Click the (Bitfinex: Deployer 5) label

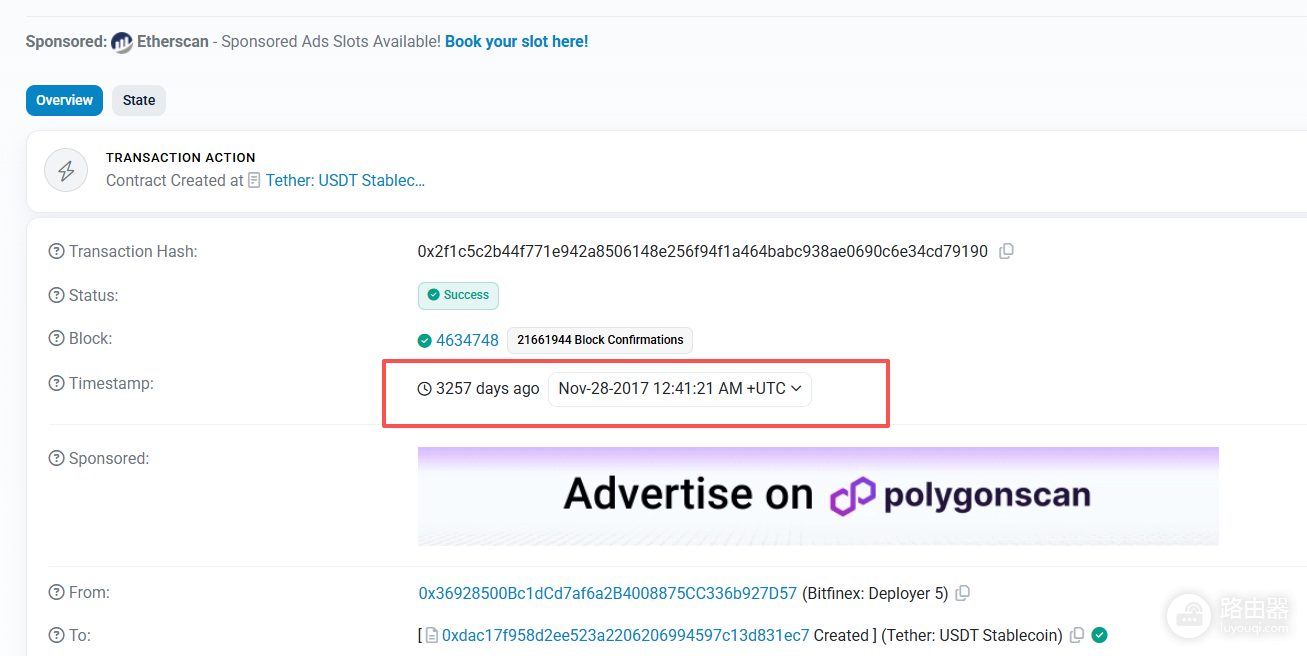[x=875, y=594]
